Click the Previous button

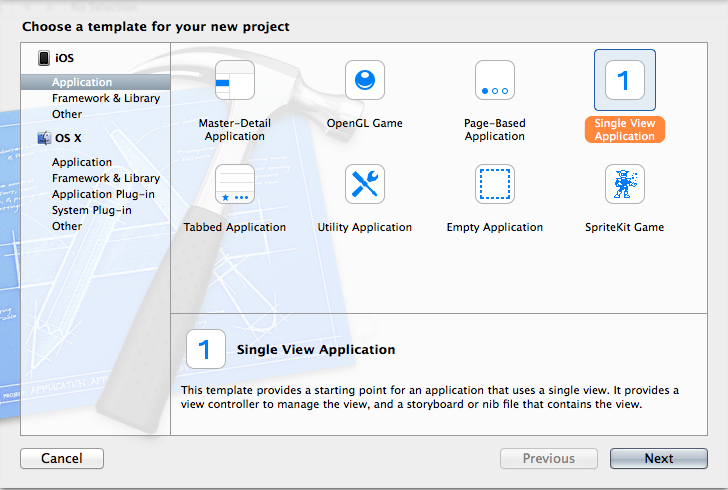[549, 458]
